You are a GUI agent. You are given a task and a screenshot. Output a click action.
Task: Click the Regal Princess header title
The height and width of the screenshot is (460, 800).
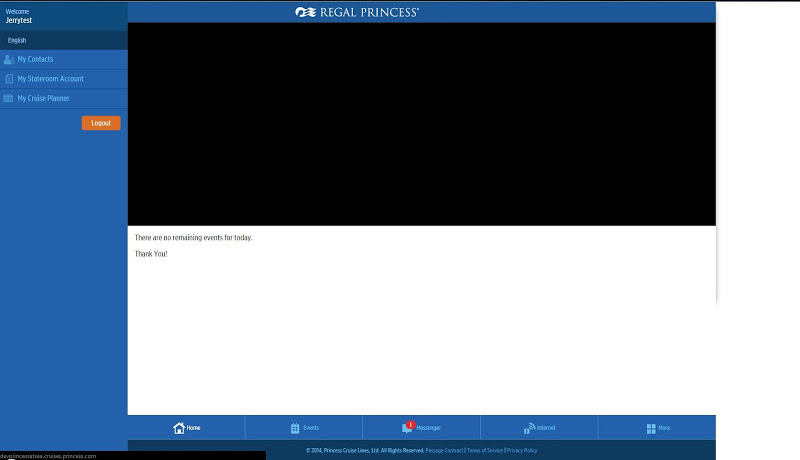369,12
